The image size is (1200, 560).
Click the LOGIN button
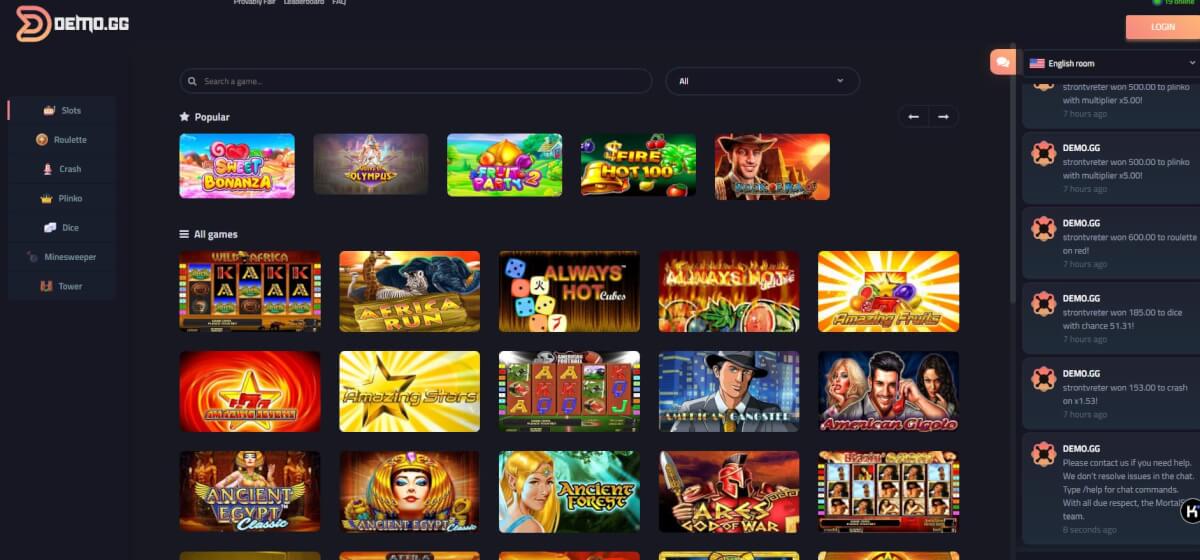(x=1163, y=27)
